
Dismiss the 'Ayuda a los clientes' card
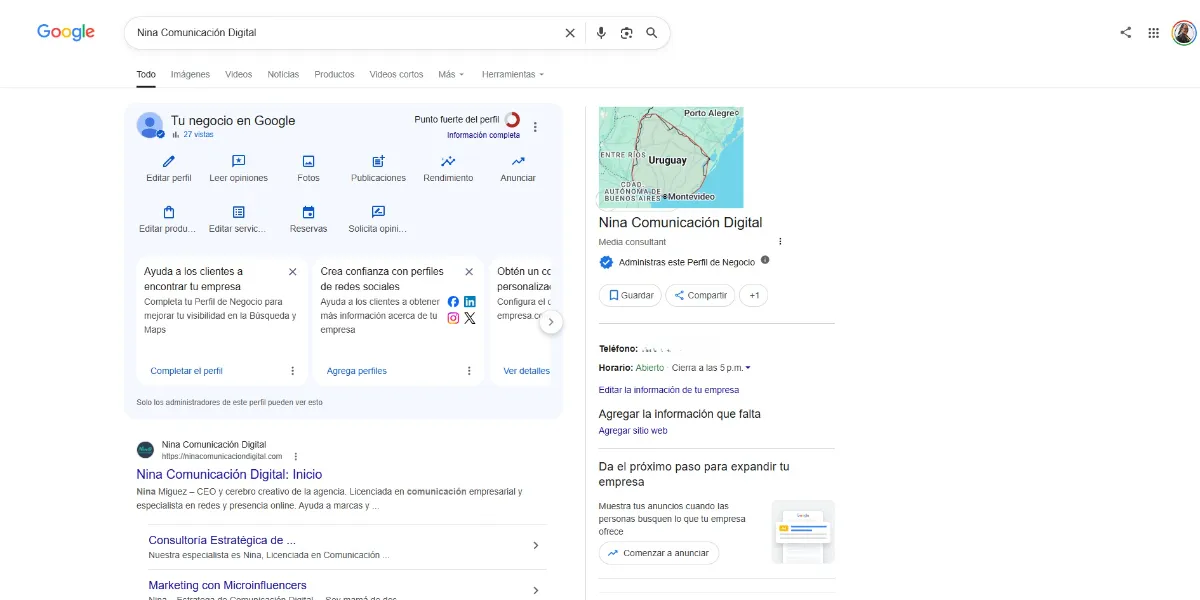[x=292, y=271]
